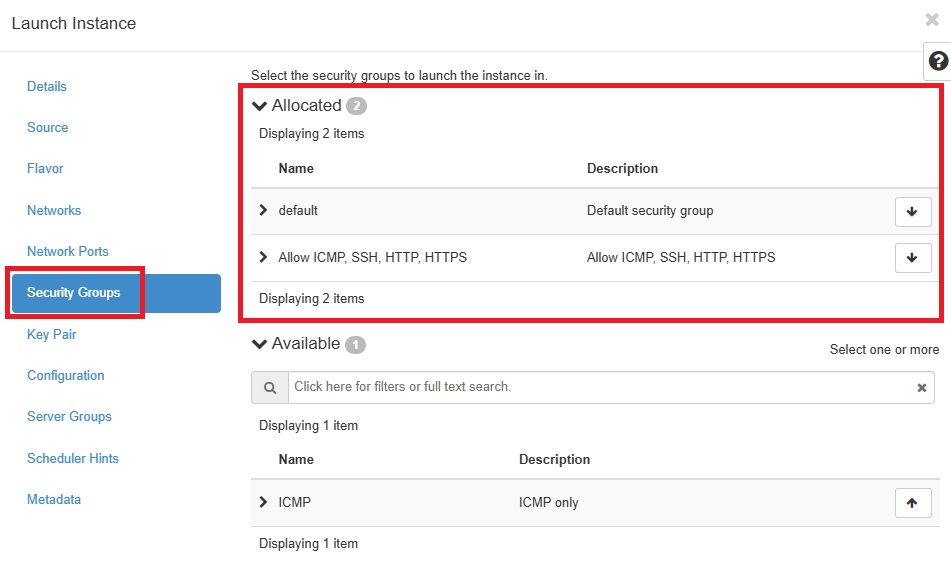Image resolution: width=951 pixels, height=582 pixels.
Task: Close the Launch Instance dialog
Action: click(932, 20)
